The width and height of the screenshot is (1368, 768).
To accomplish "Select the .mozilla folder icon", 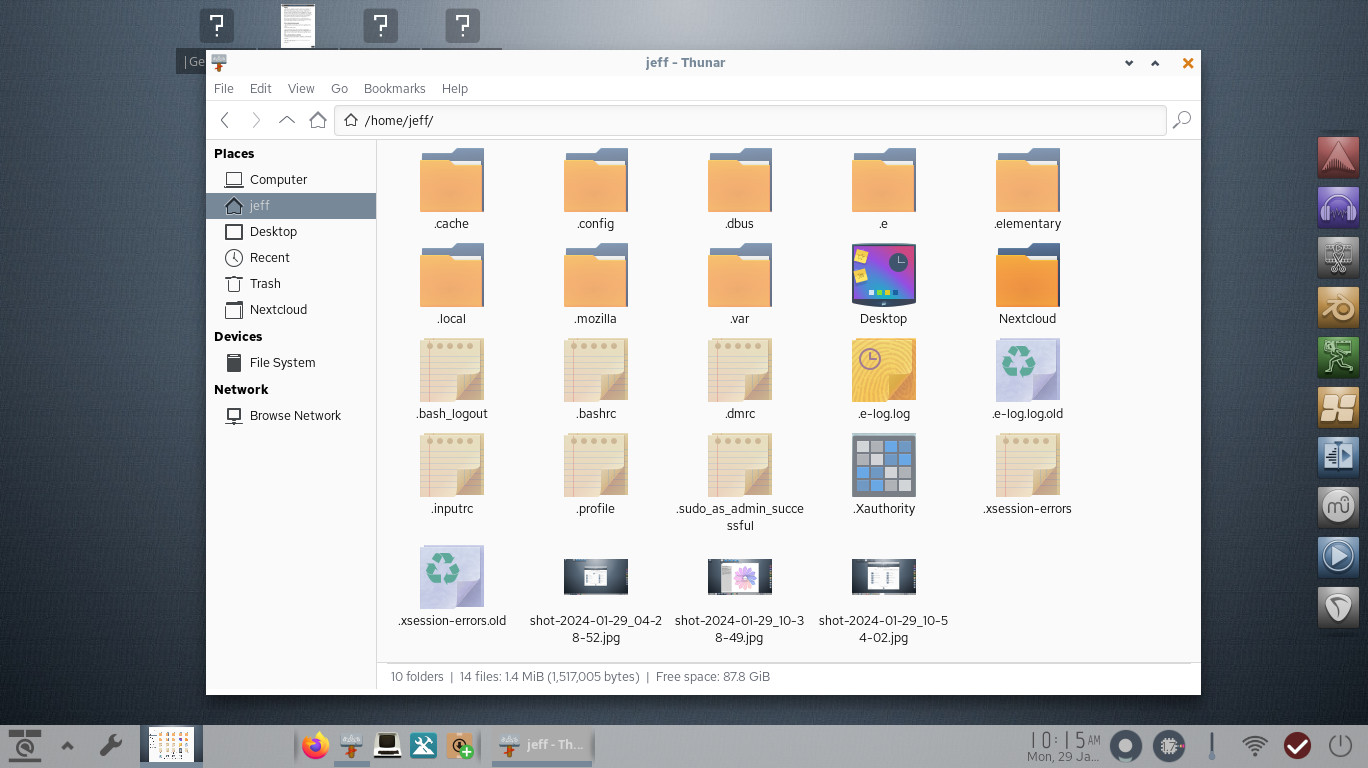I will pos(596,275).
